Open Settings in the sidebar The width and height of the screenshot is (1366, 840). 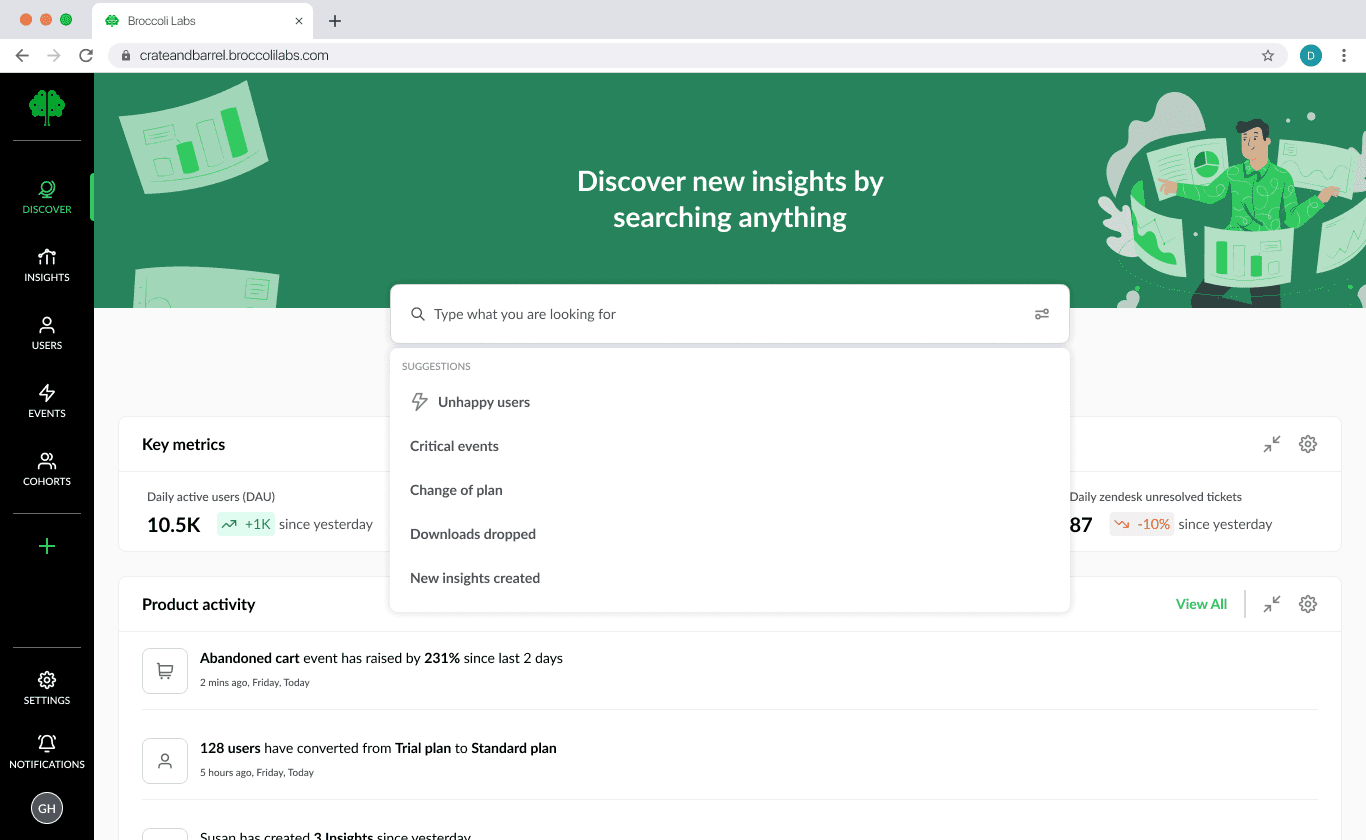click(x=47, y=689)
